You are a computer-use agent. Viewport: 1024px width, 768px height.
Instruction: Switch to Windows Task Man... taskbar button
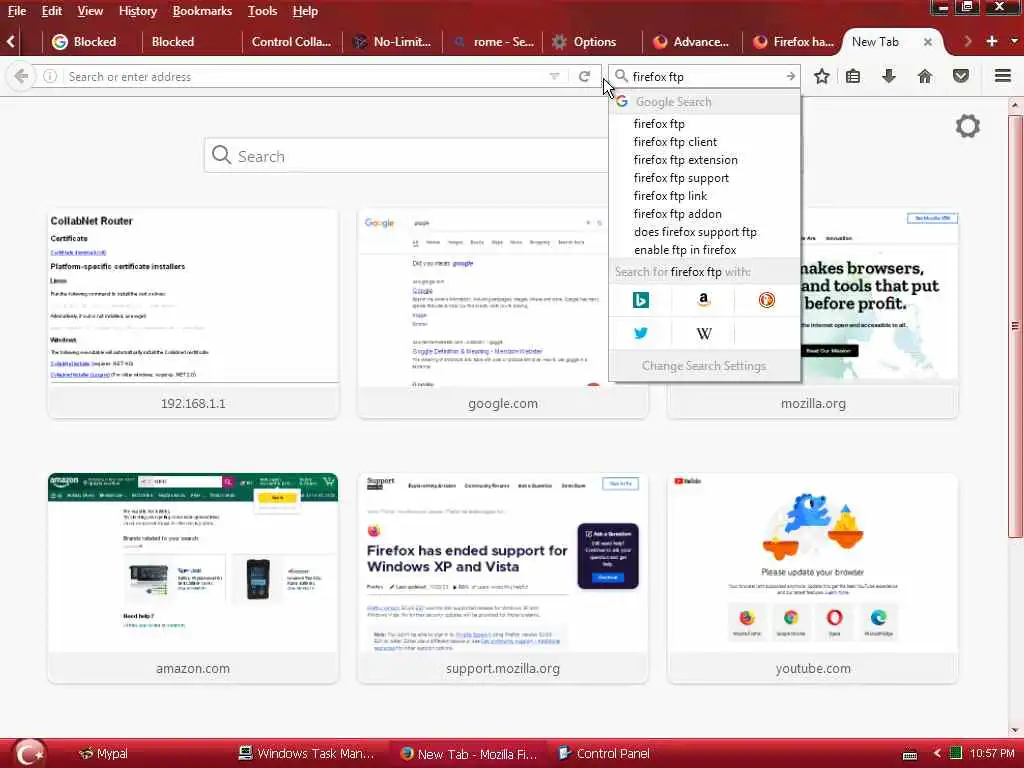coord(306,754)
